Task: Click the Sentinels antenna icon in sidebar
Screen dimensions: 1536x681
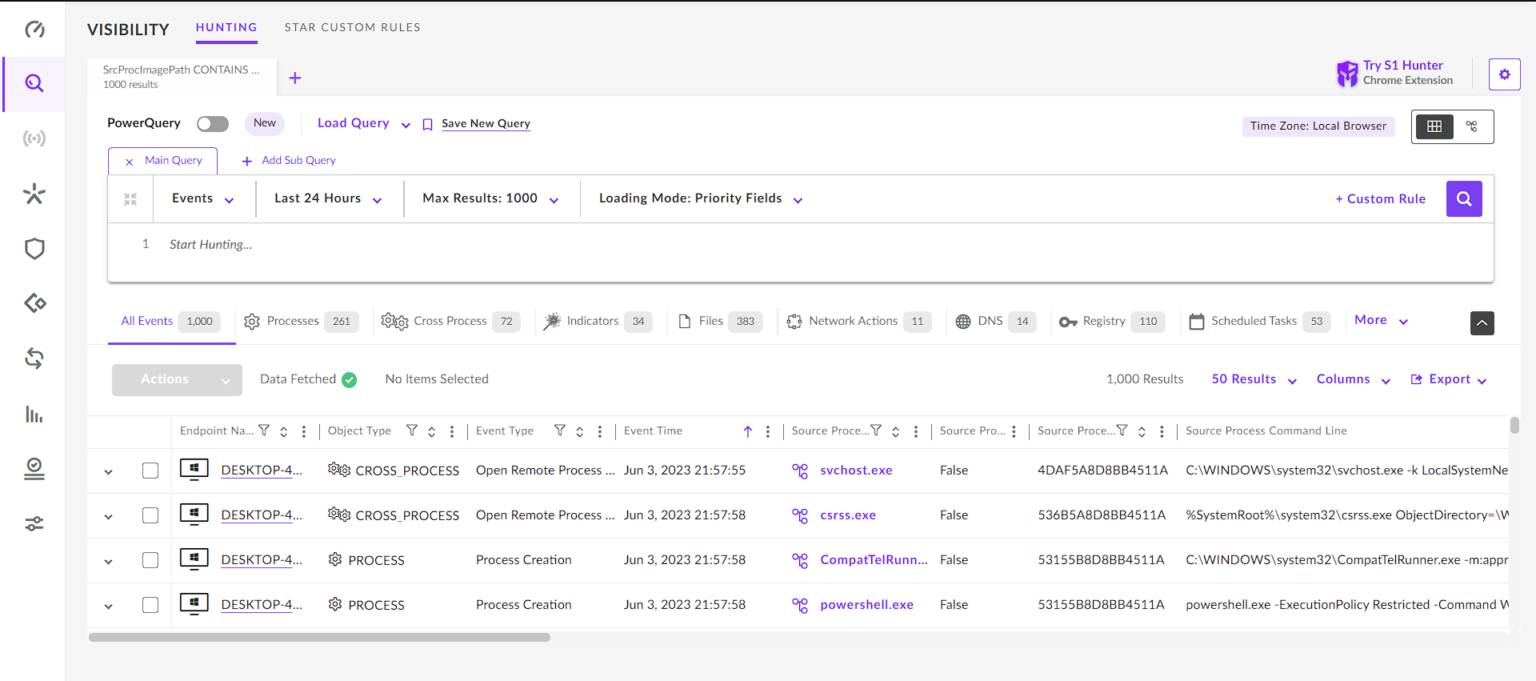Action: click(34, 138)
